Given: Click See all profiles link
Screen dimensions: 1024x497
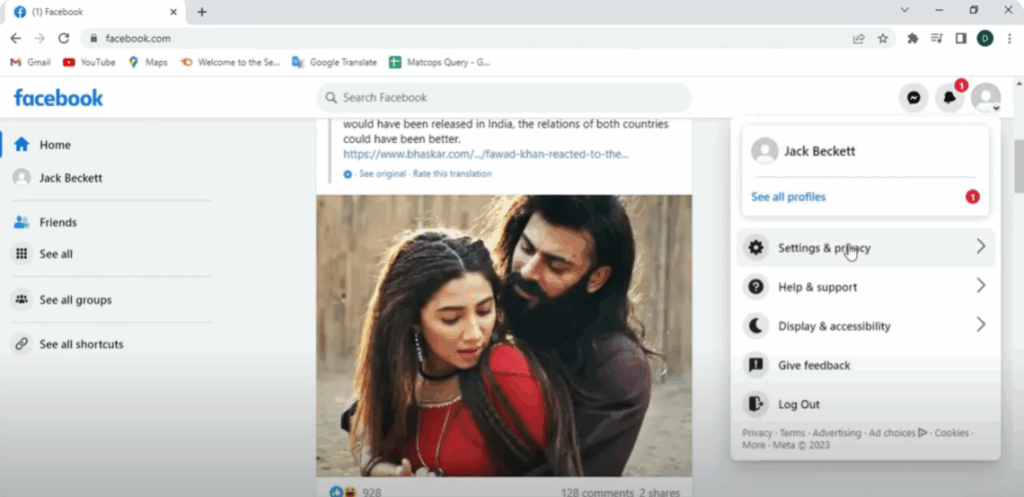Looking at the screenshot, I should coord(788,197).
